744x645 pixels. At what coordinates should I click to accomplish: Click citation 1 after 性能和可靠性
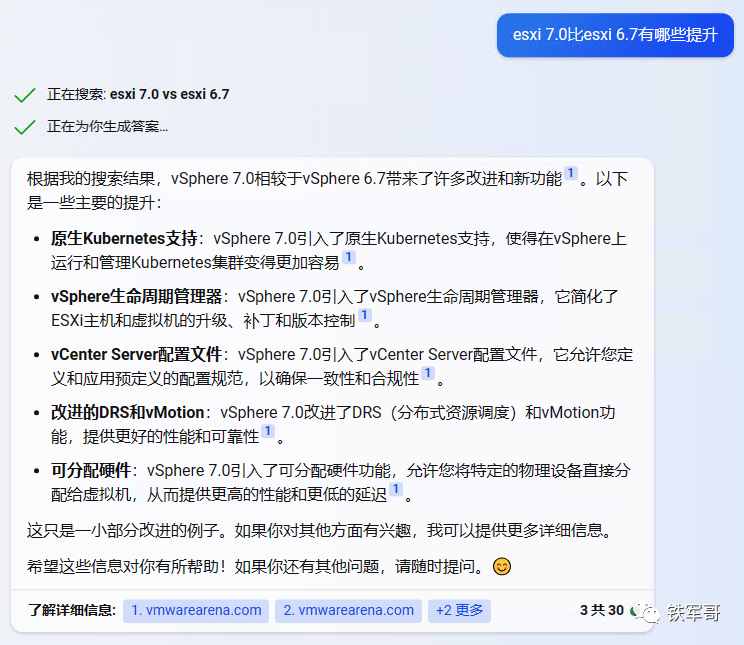pos(268,431)
